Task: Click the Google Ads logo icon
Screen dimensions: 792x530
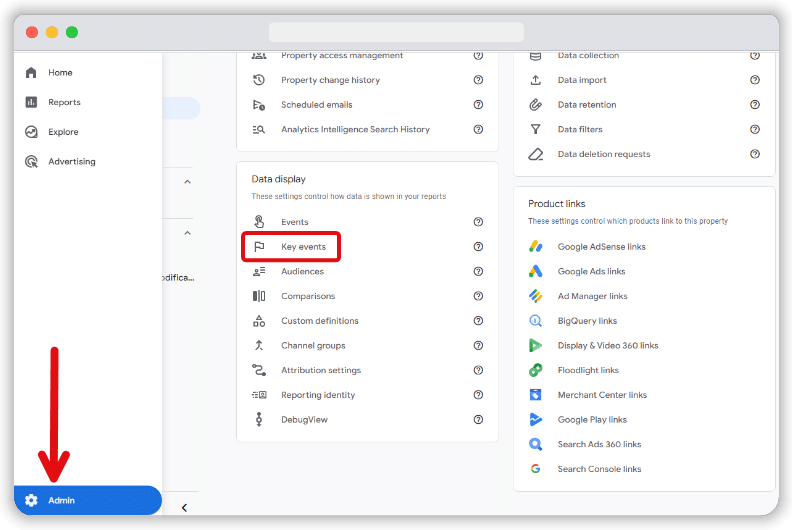Action: tap(535, 271)
